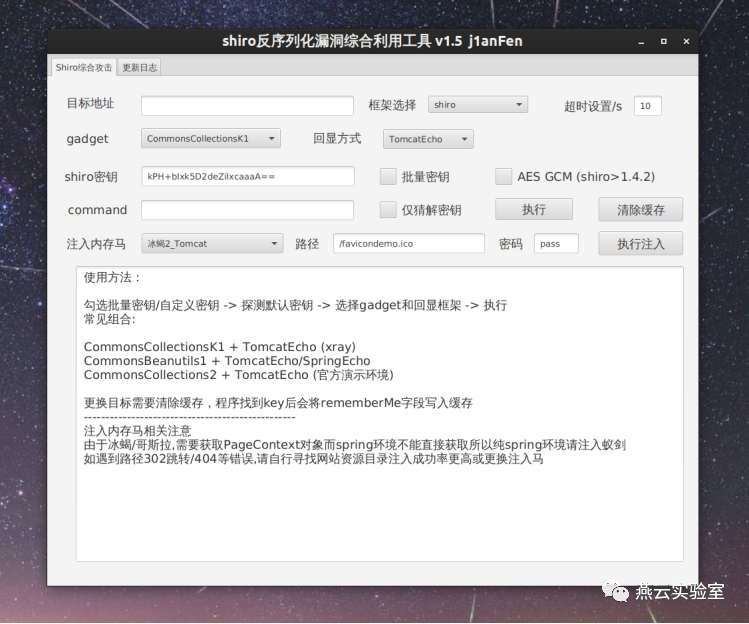The width and height of the screenshot is (749, 624).
Task: Click the 路径 /favicondemo.ico field
Action: point(409,244)
